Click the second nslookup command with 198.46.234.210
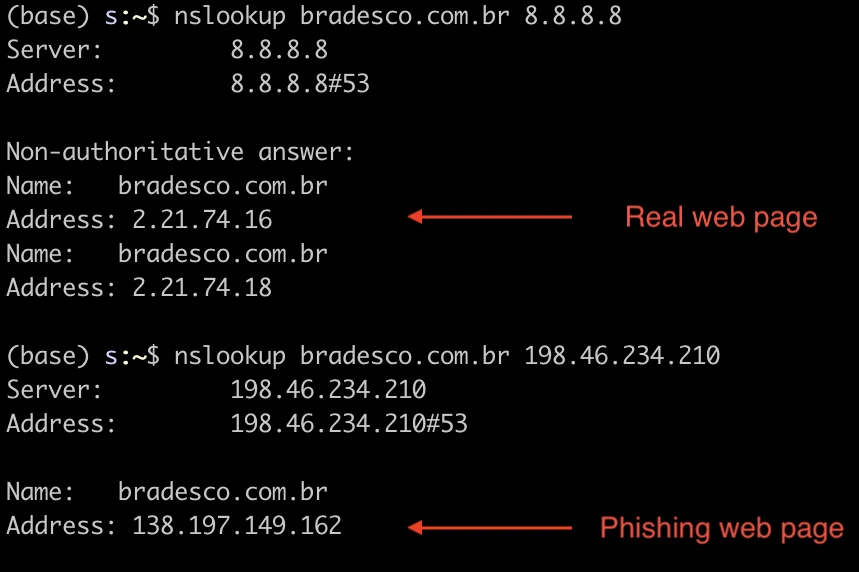This screenshot has height=572, width=859. tap(446, 356)
